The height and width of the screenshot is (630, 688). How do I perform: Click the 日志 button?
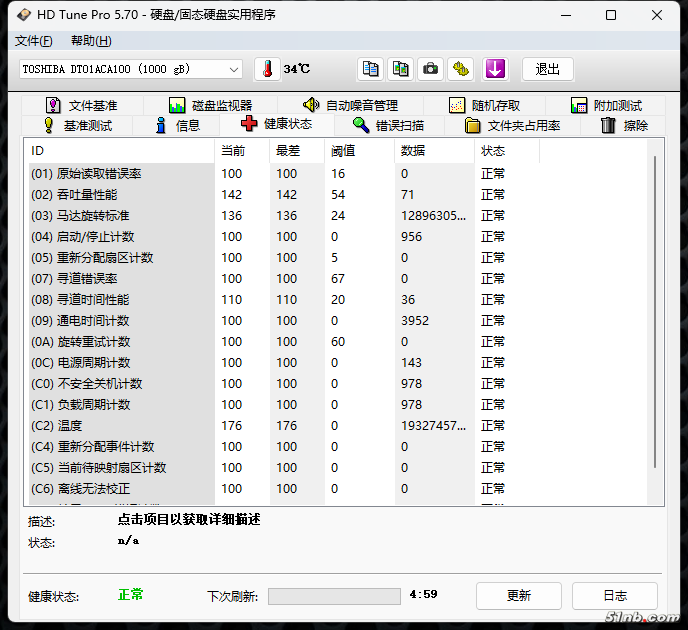tap(615, 596)
